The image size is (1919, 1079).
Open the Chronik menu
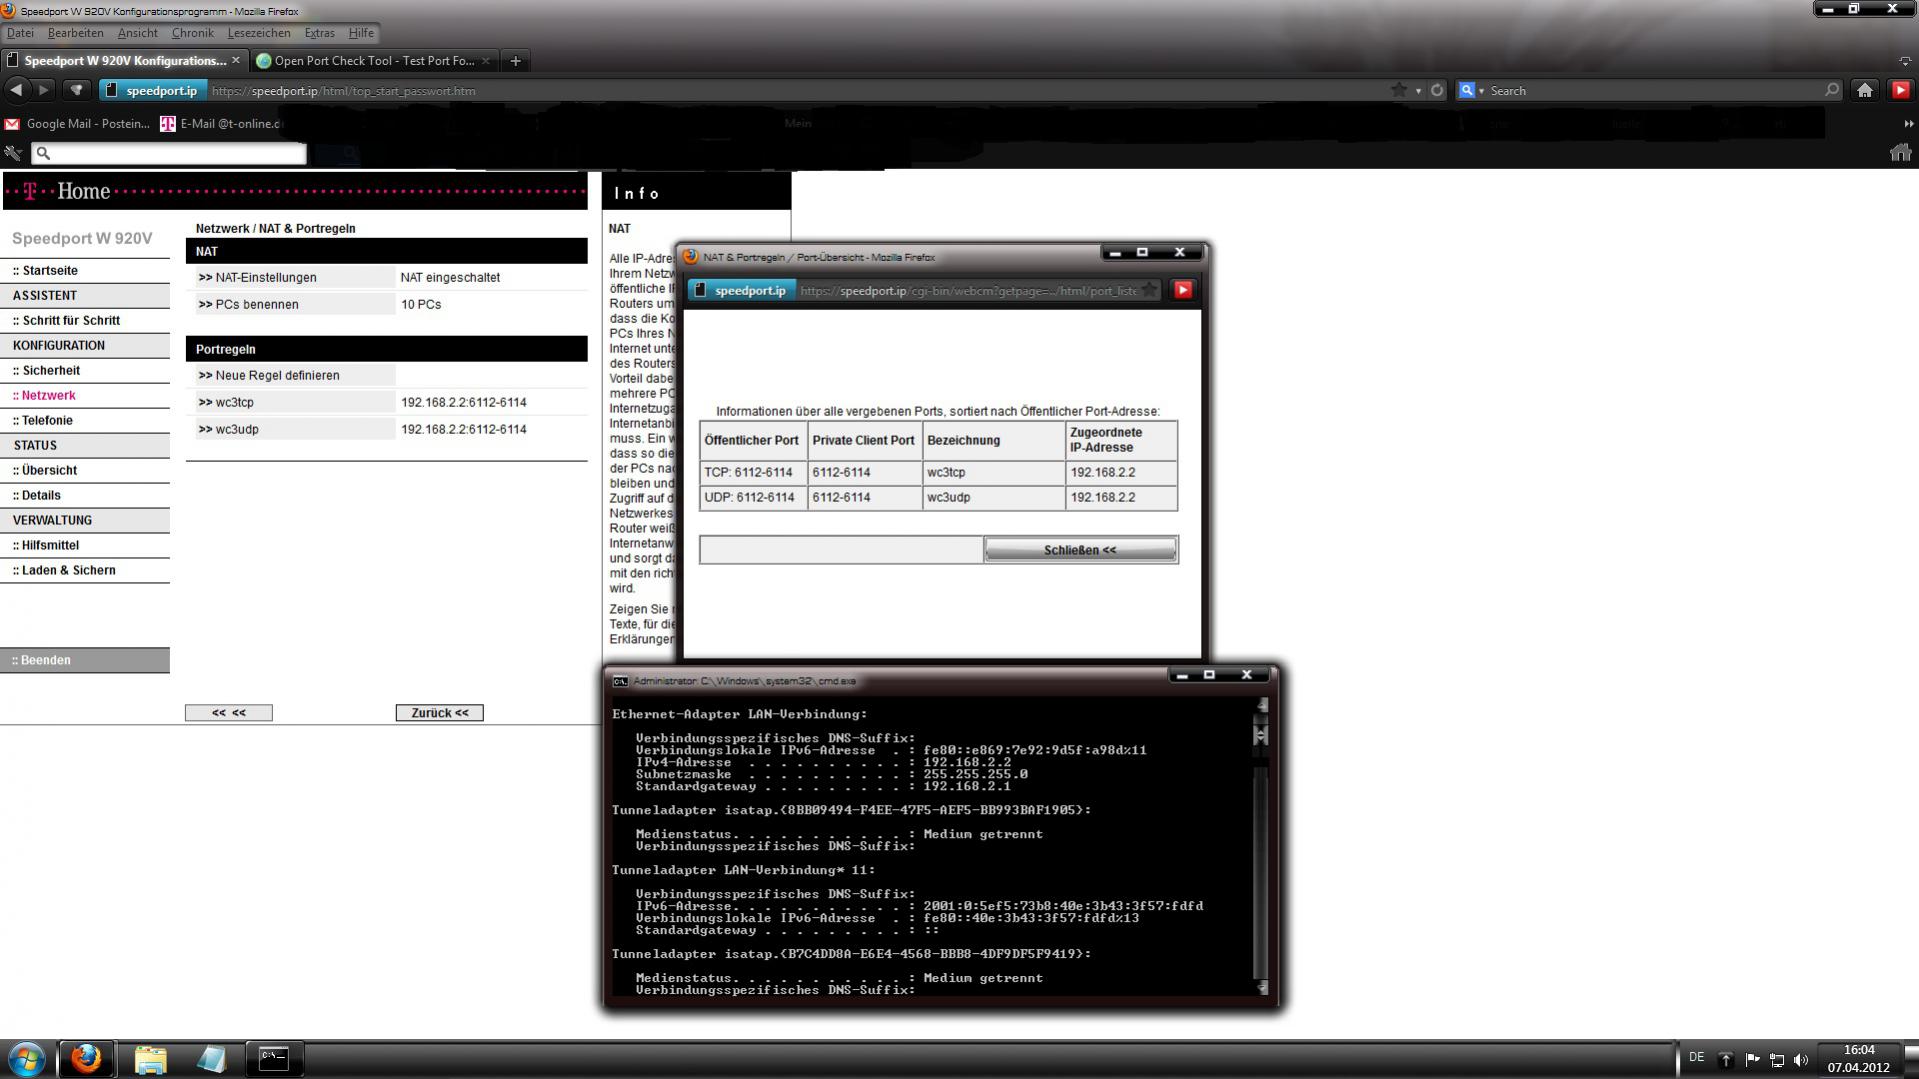[192, 33]
